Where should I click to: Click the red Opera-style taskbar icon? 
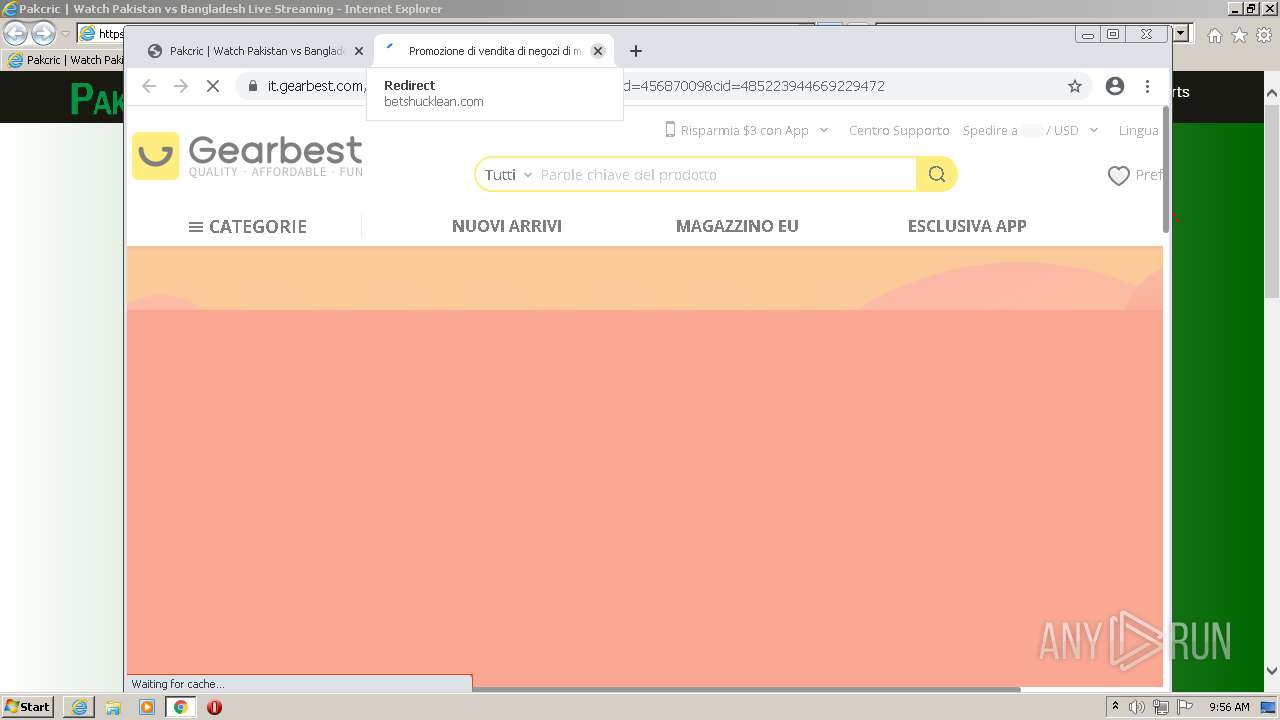click(214, 707)
